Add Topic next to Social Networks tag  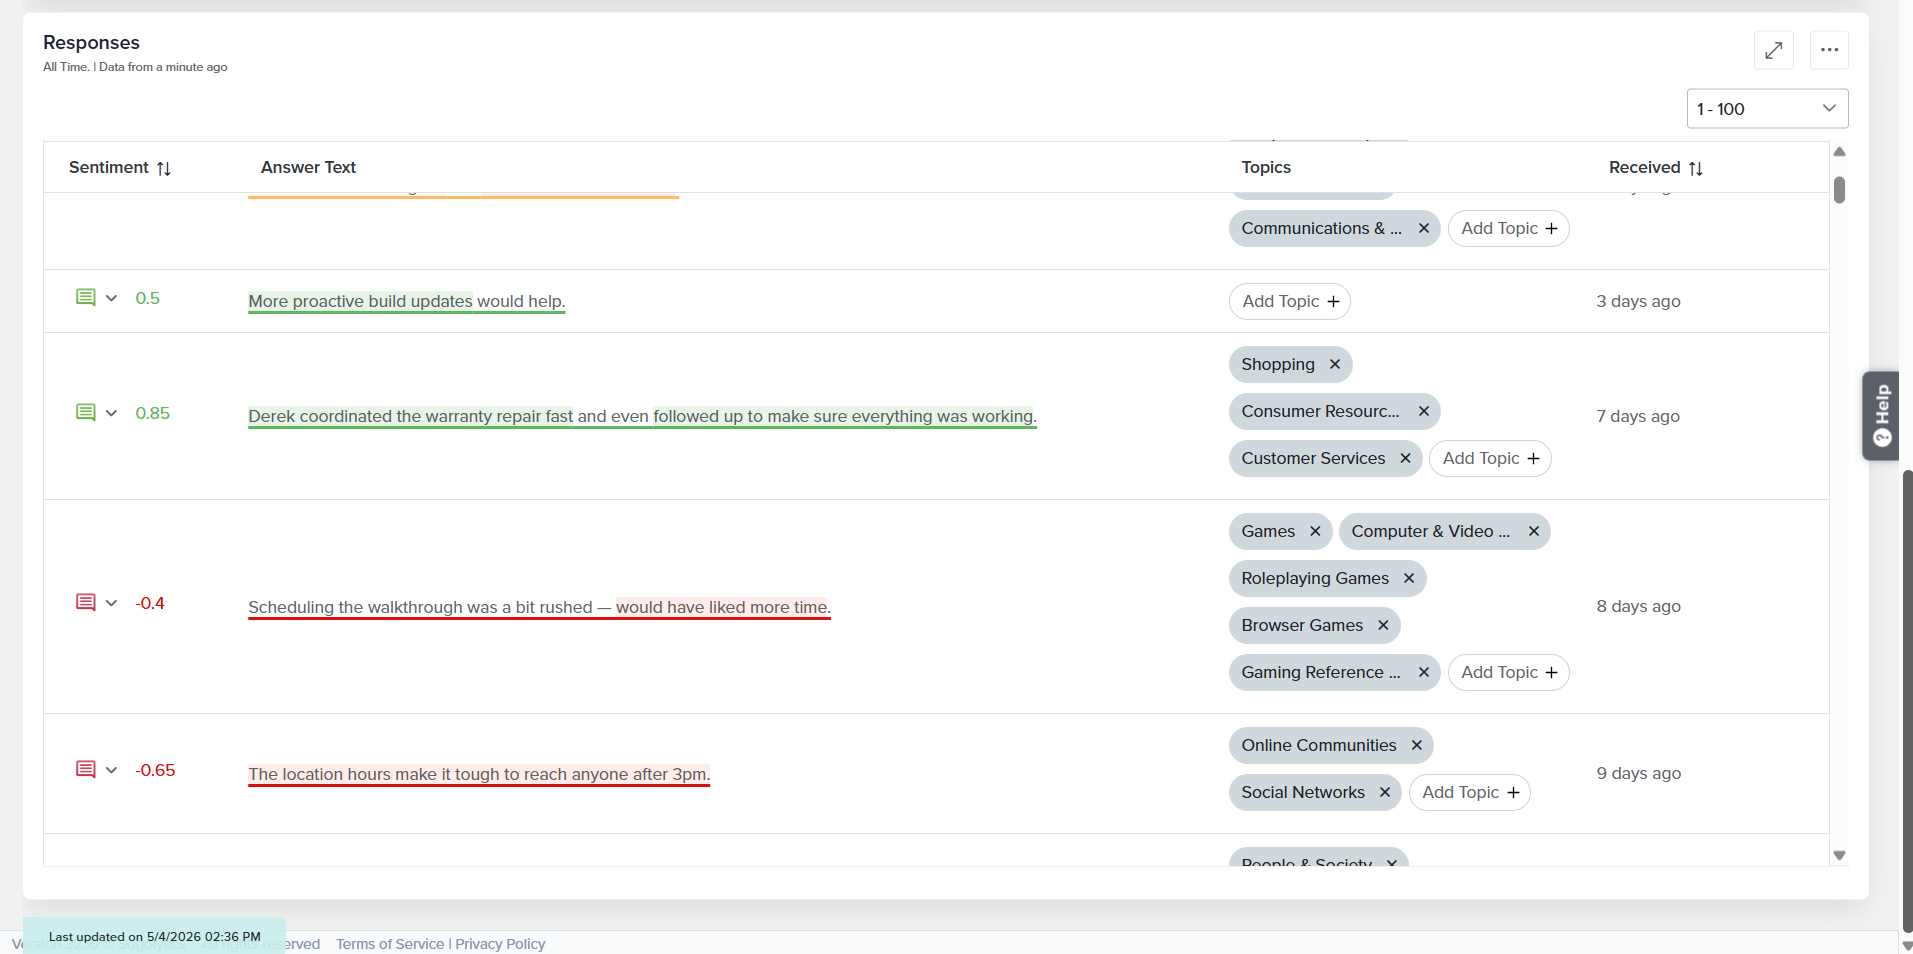pyautogui.click(x=1469, y=792)
